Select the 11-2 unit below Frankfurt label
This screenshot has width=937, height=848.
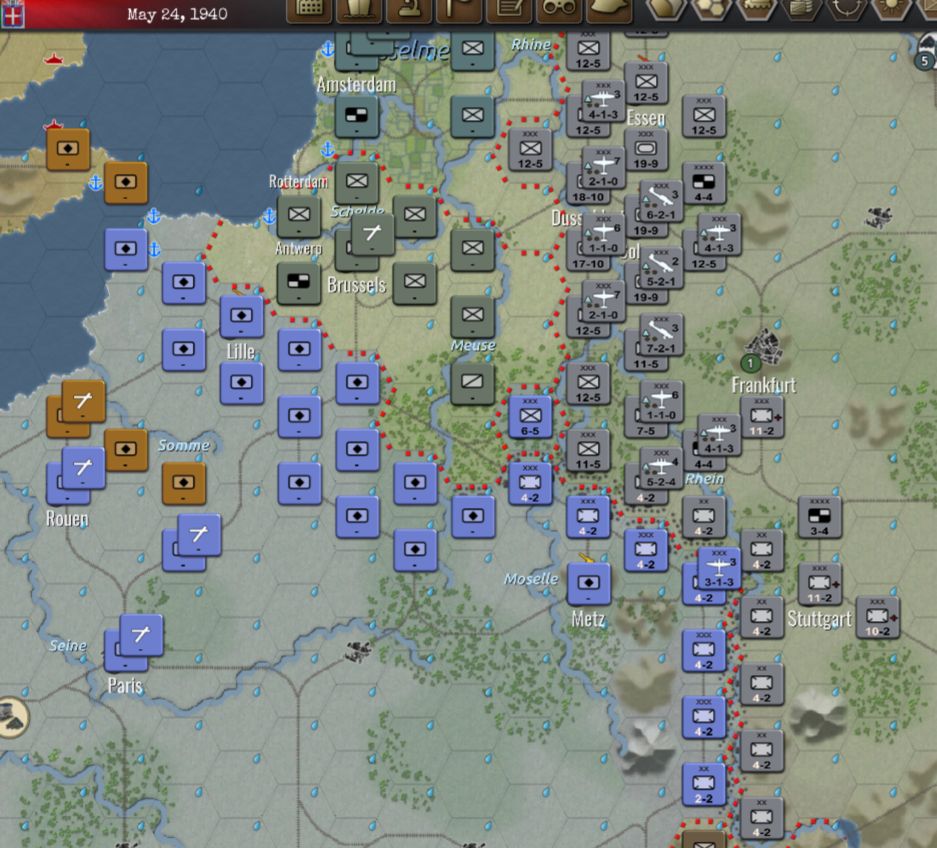tap(762, 417)
